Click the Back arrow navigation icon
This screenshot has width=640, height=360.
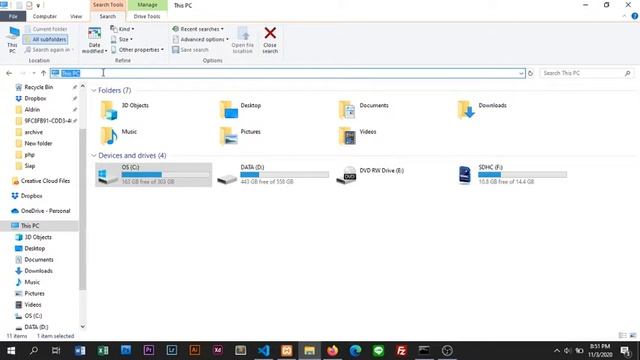click(x=9, y=73)
